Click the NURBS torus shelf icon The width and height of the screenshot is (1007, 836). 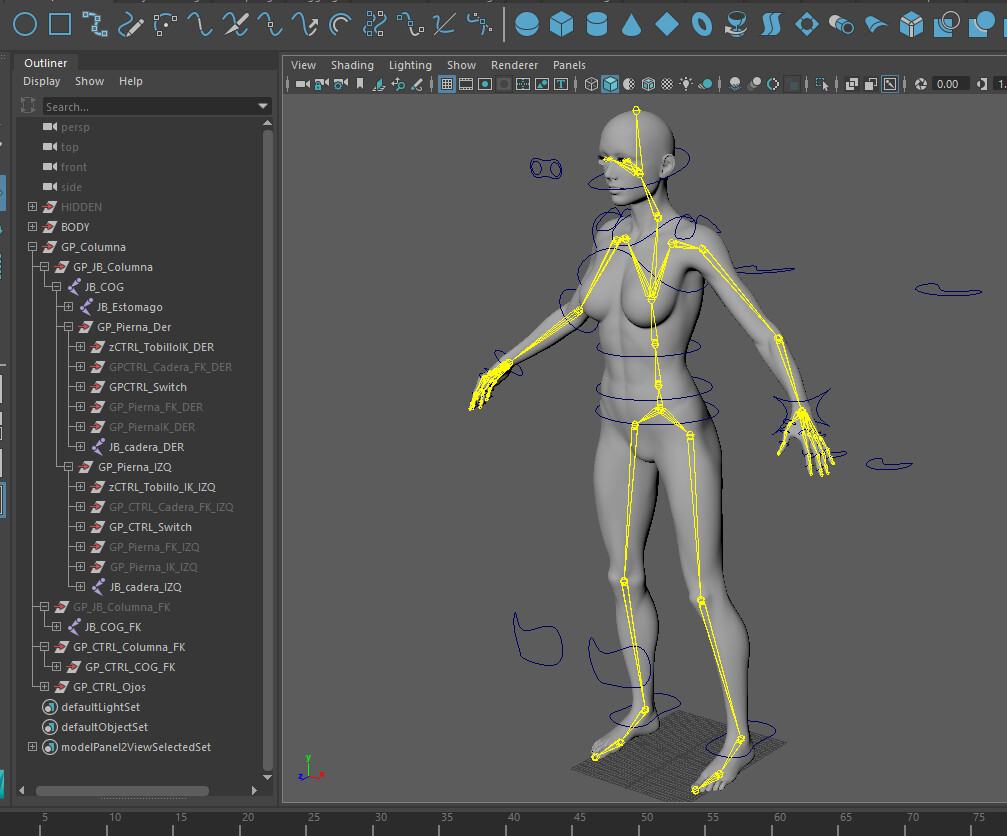coord(701,23)
